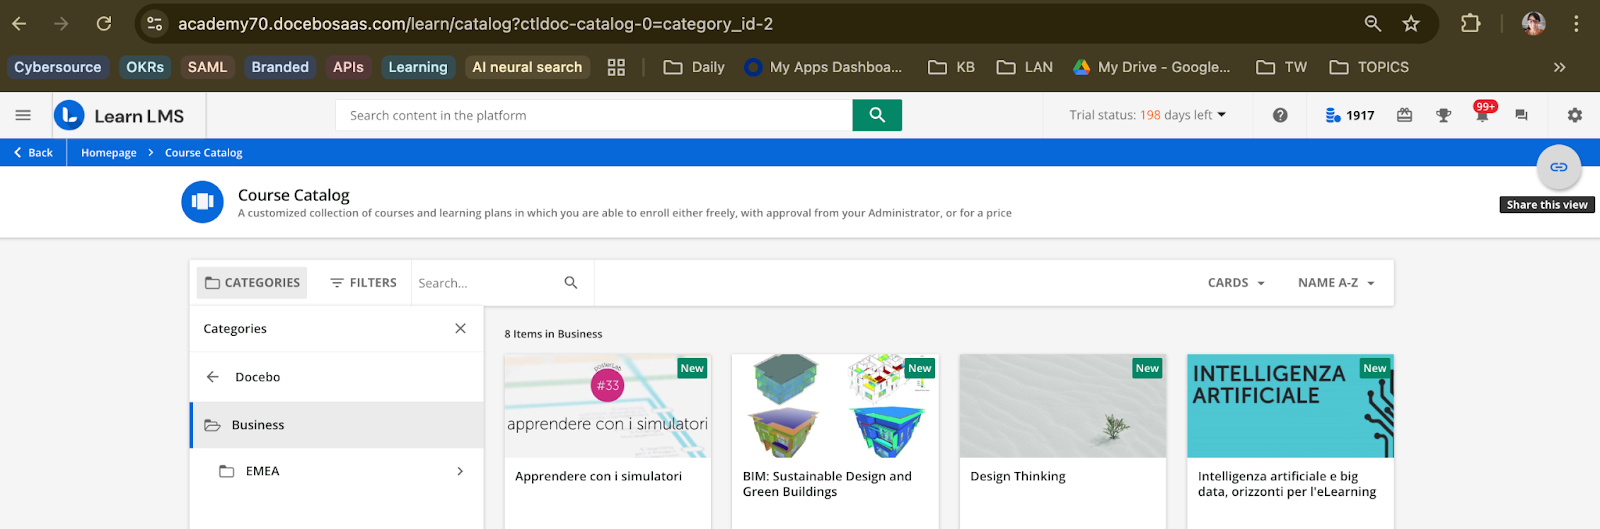
Task: Open the chat messages icon
Action: click(x=1521, y=115)
